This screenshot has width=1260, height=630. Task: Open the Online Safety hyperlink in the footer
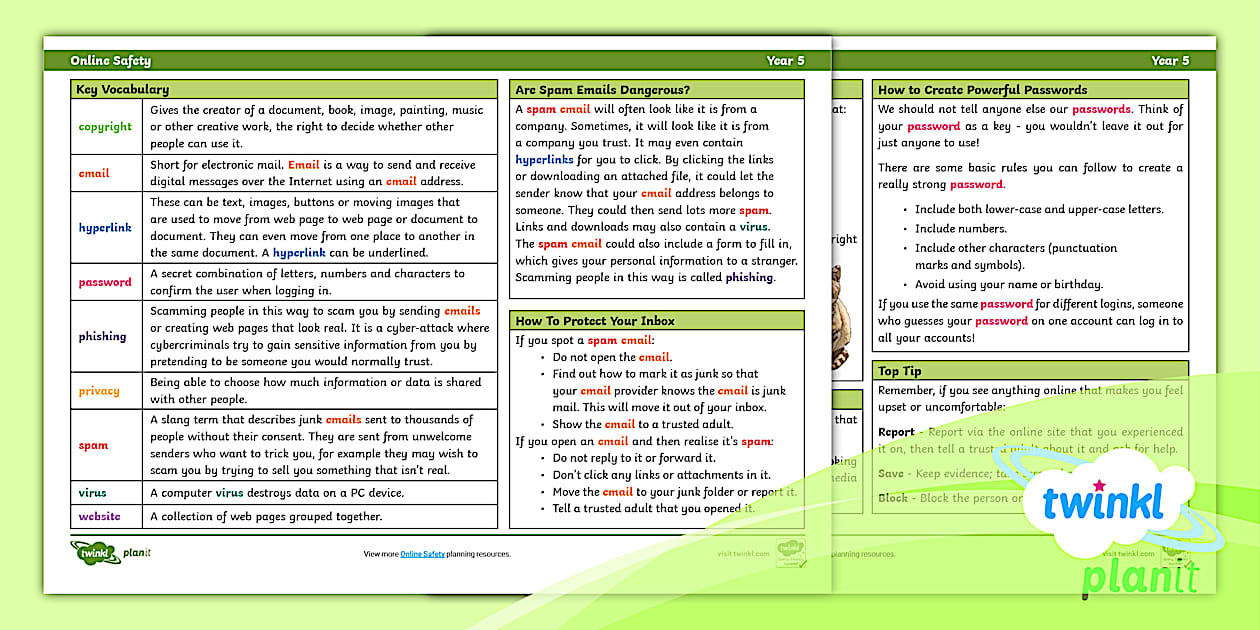click(422, 554)
